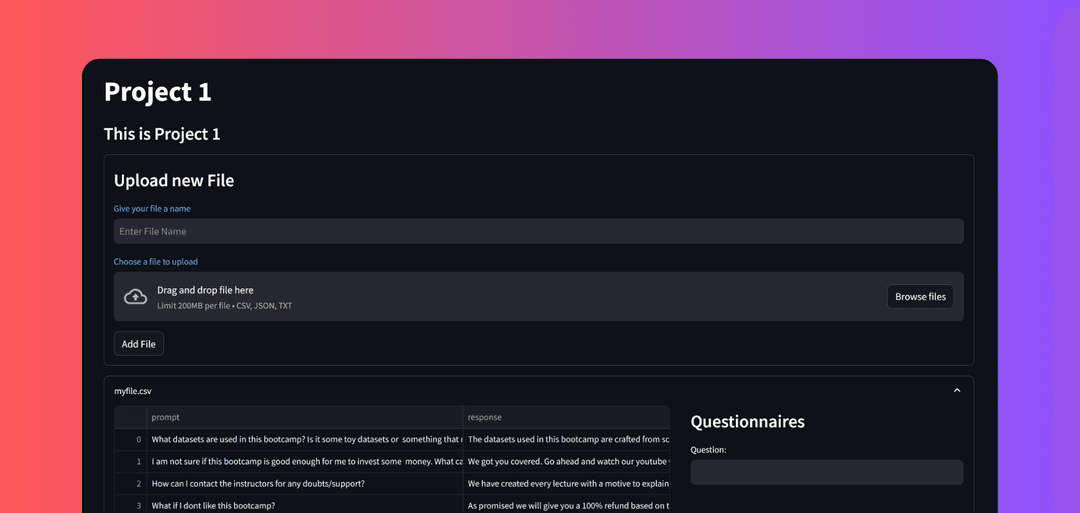Select the response column header

pyautogui.click(x=566, y=417)
